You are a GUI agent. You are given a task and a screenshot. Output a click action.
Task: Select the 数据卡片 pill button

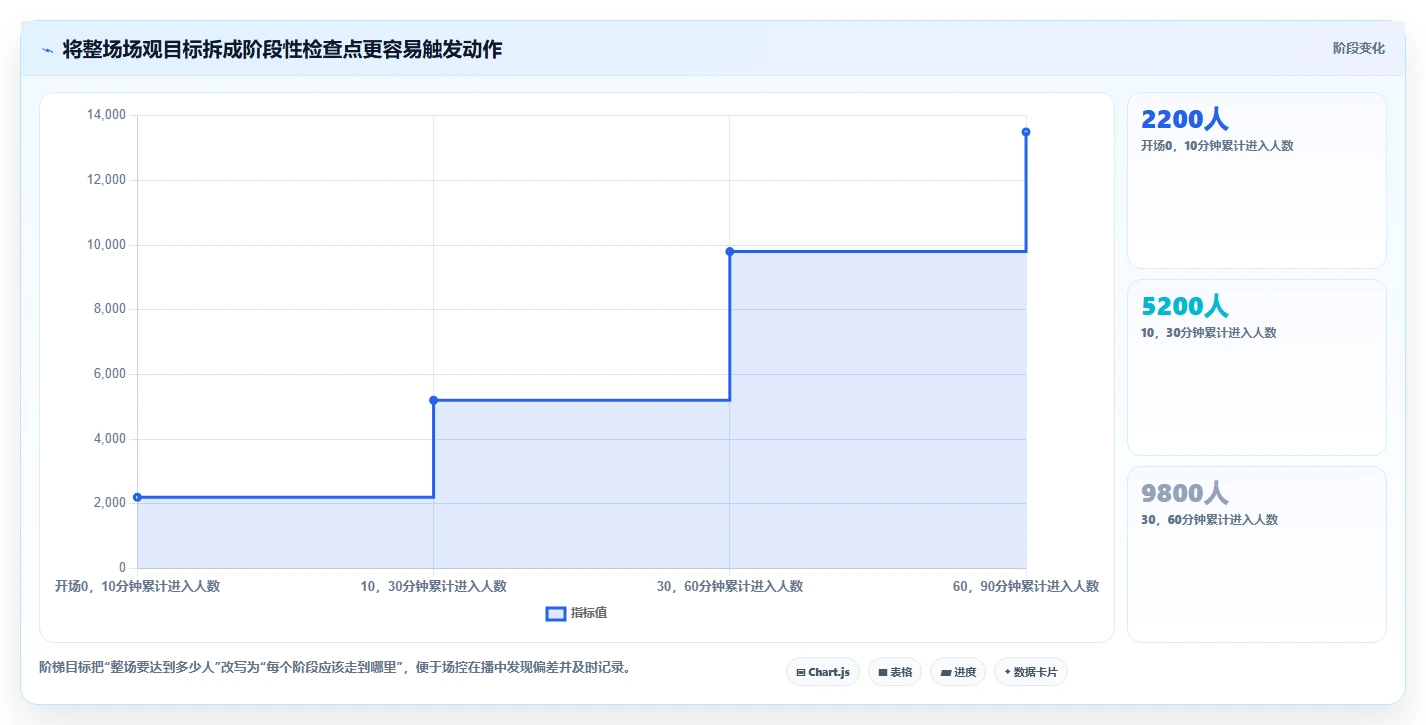[1031, 672]
